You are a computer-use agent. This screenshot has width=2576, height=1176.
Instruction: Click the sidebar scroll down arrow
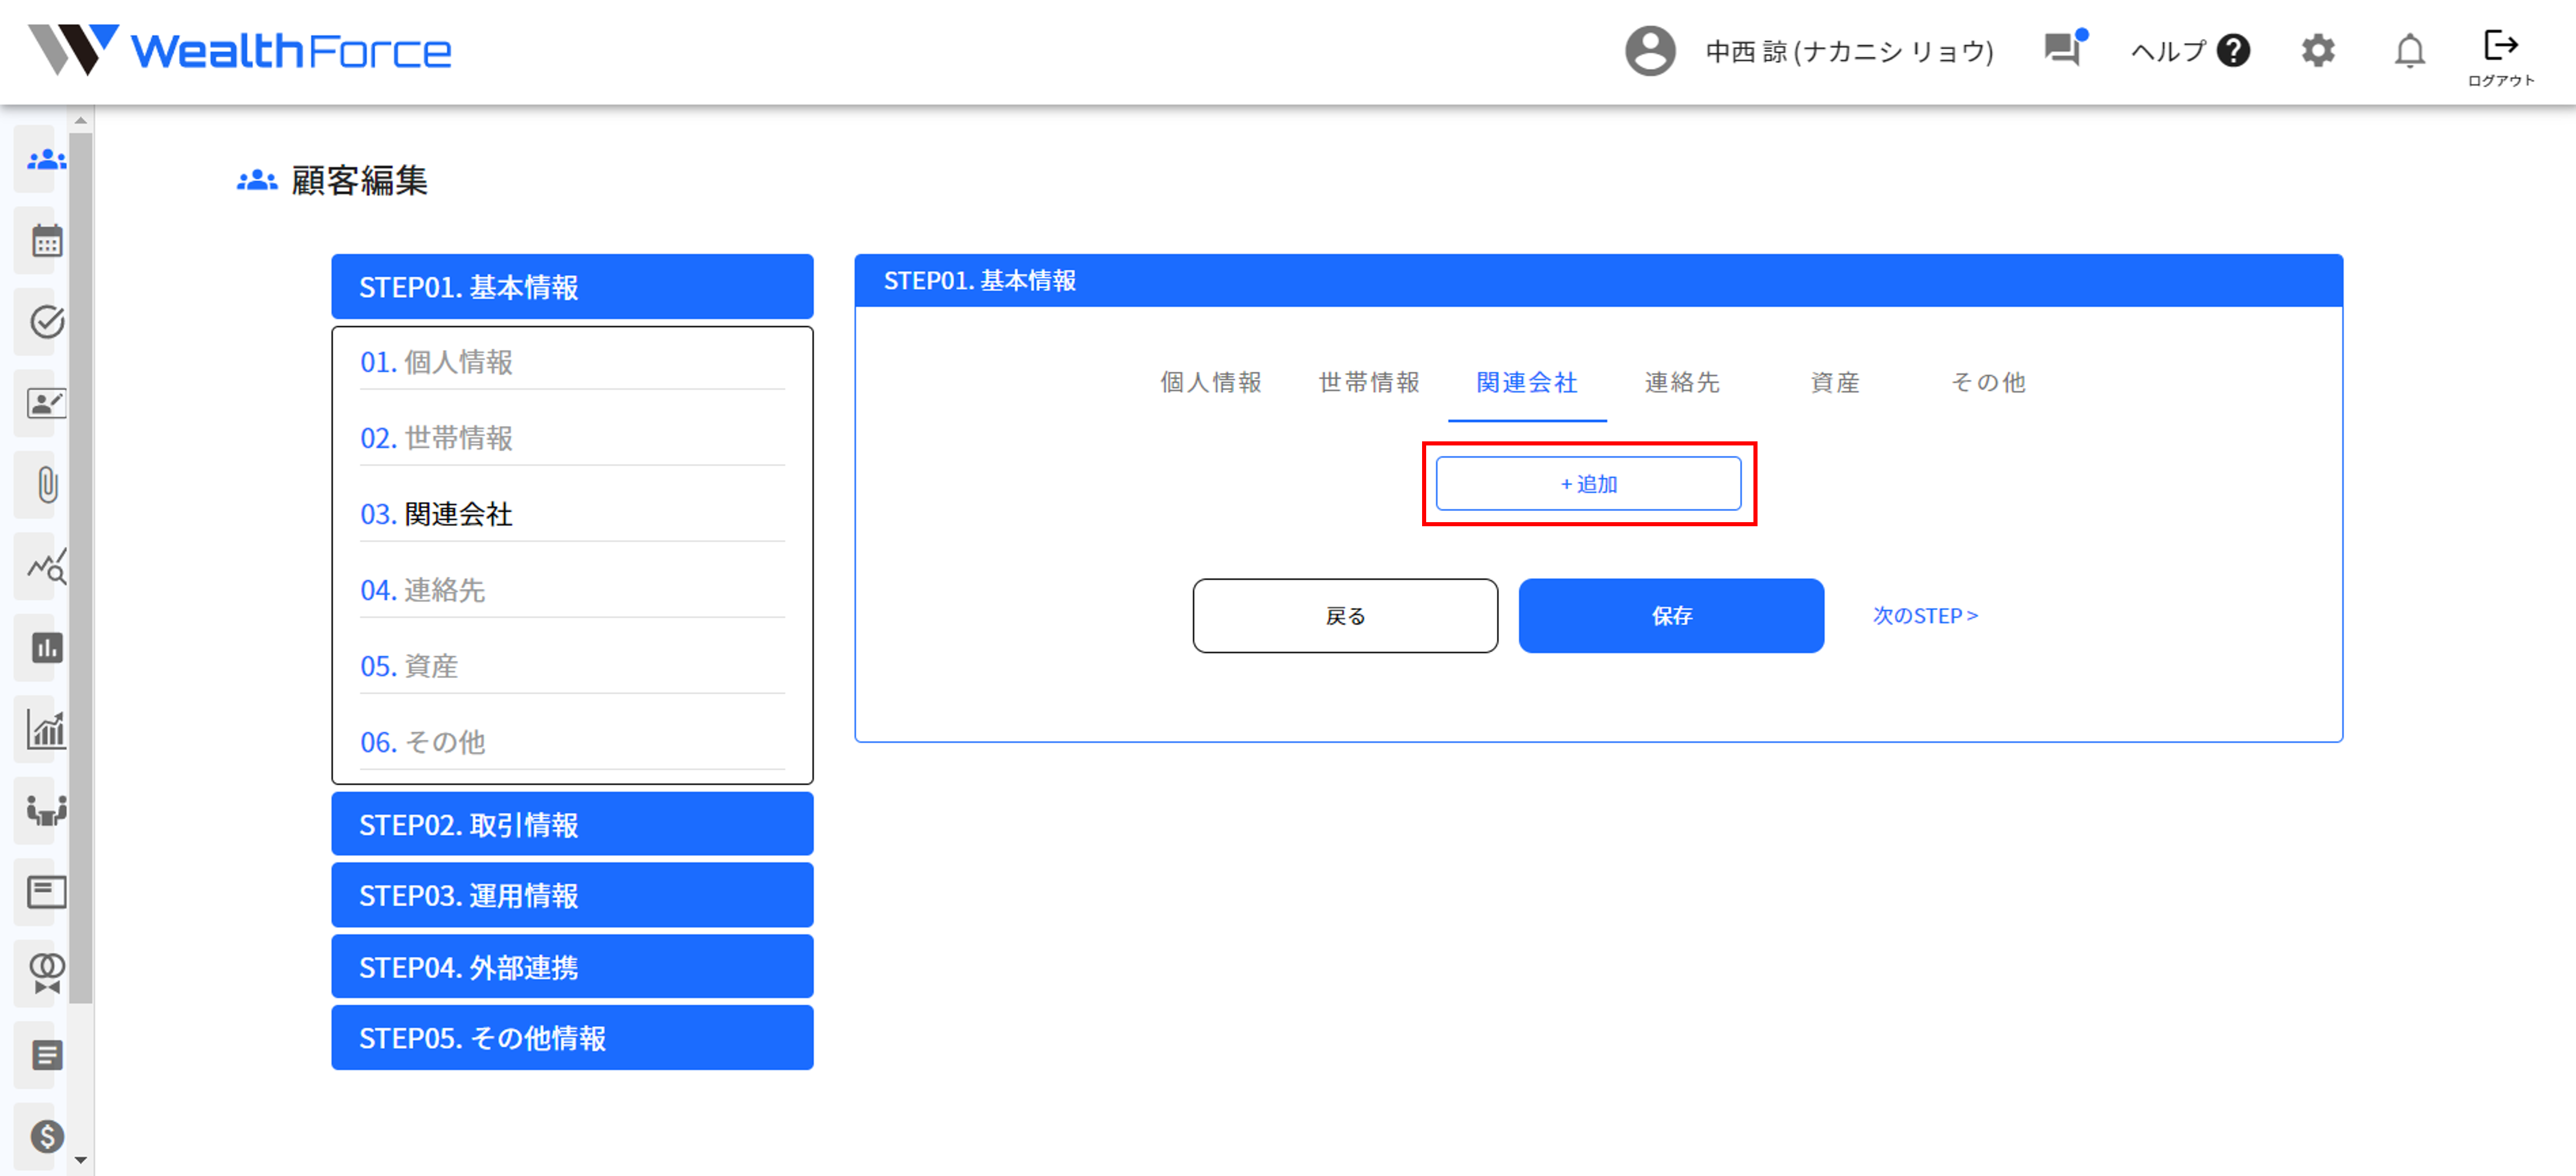[x=81, y=1161]
